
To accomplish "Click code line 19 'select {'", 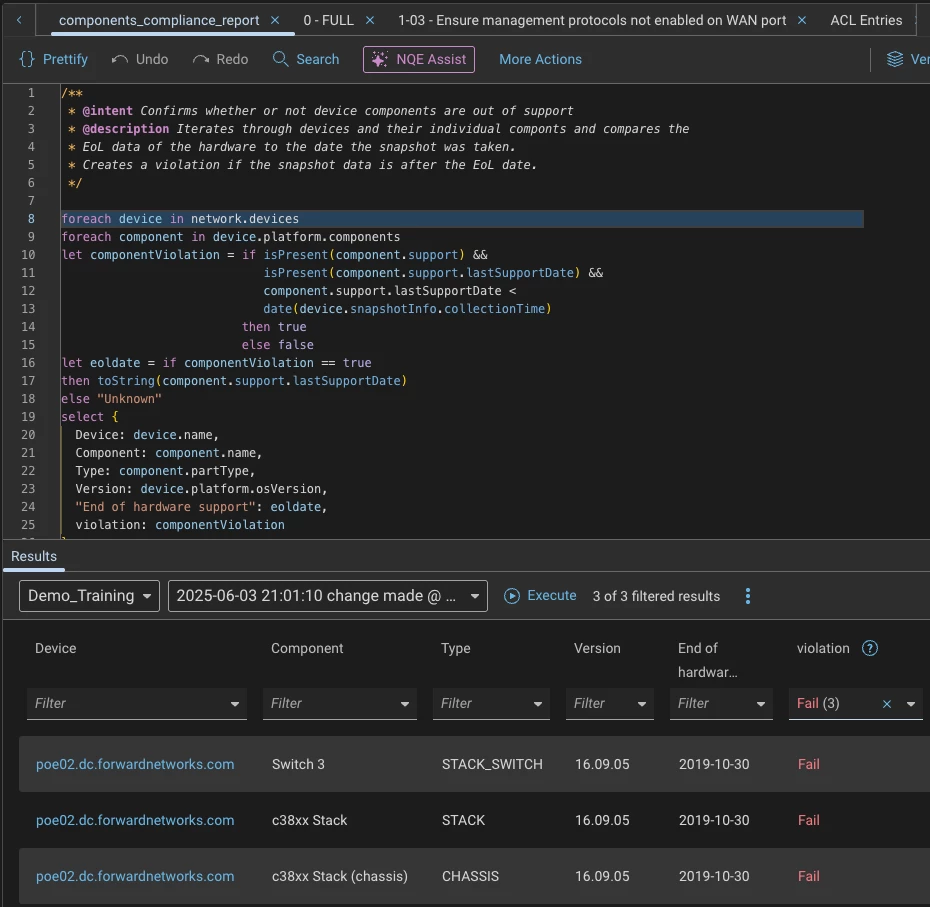I will 90,416.
